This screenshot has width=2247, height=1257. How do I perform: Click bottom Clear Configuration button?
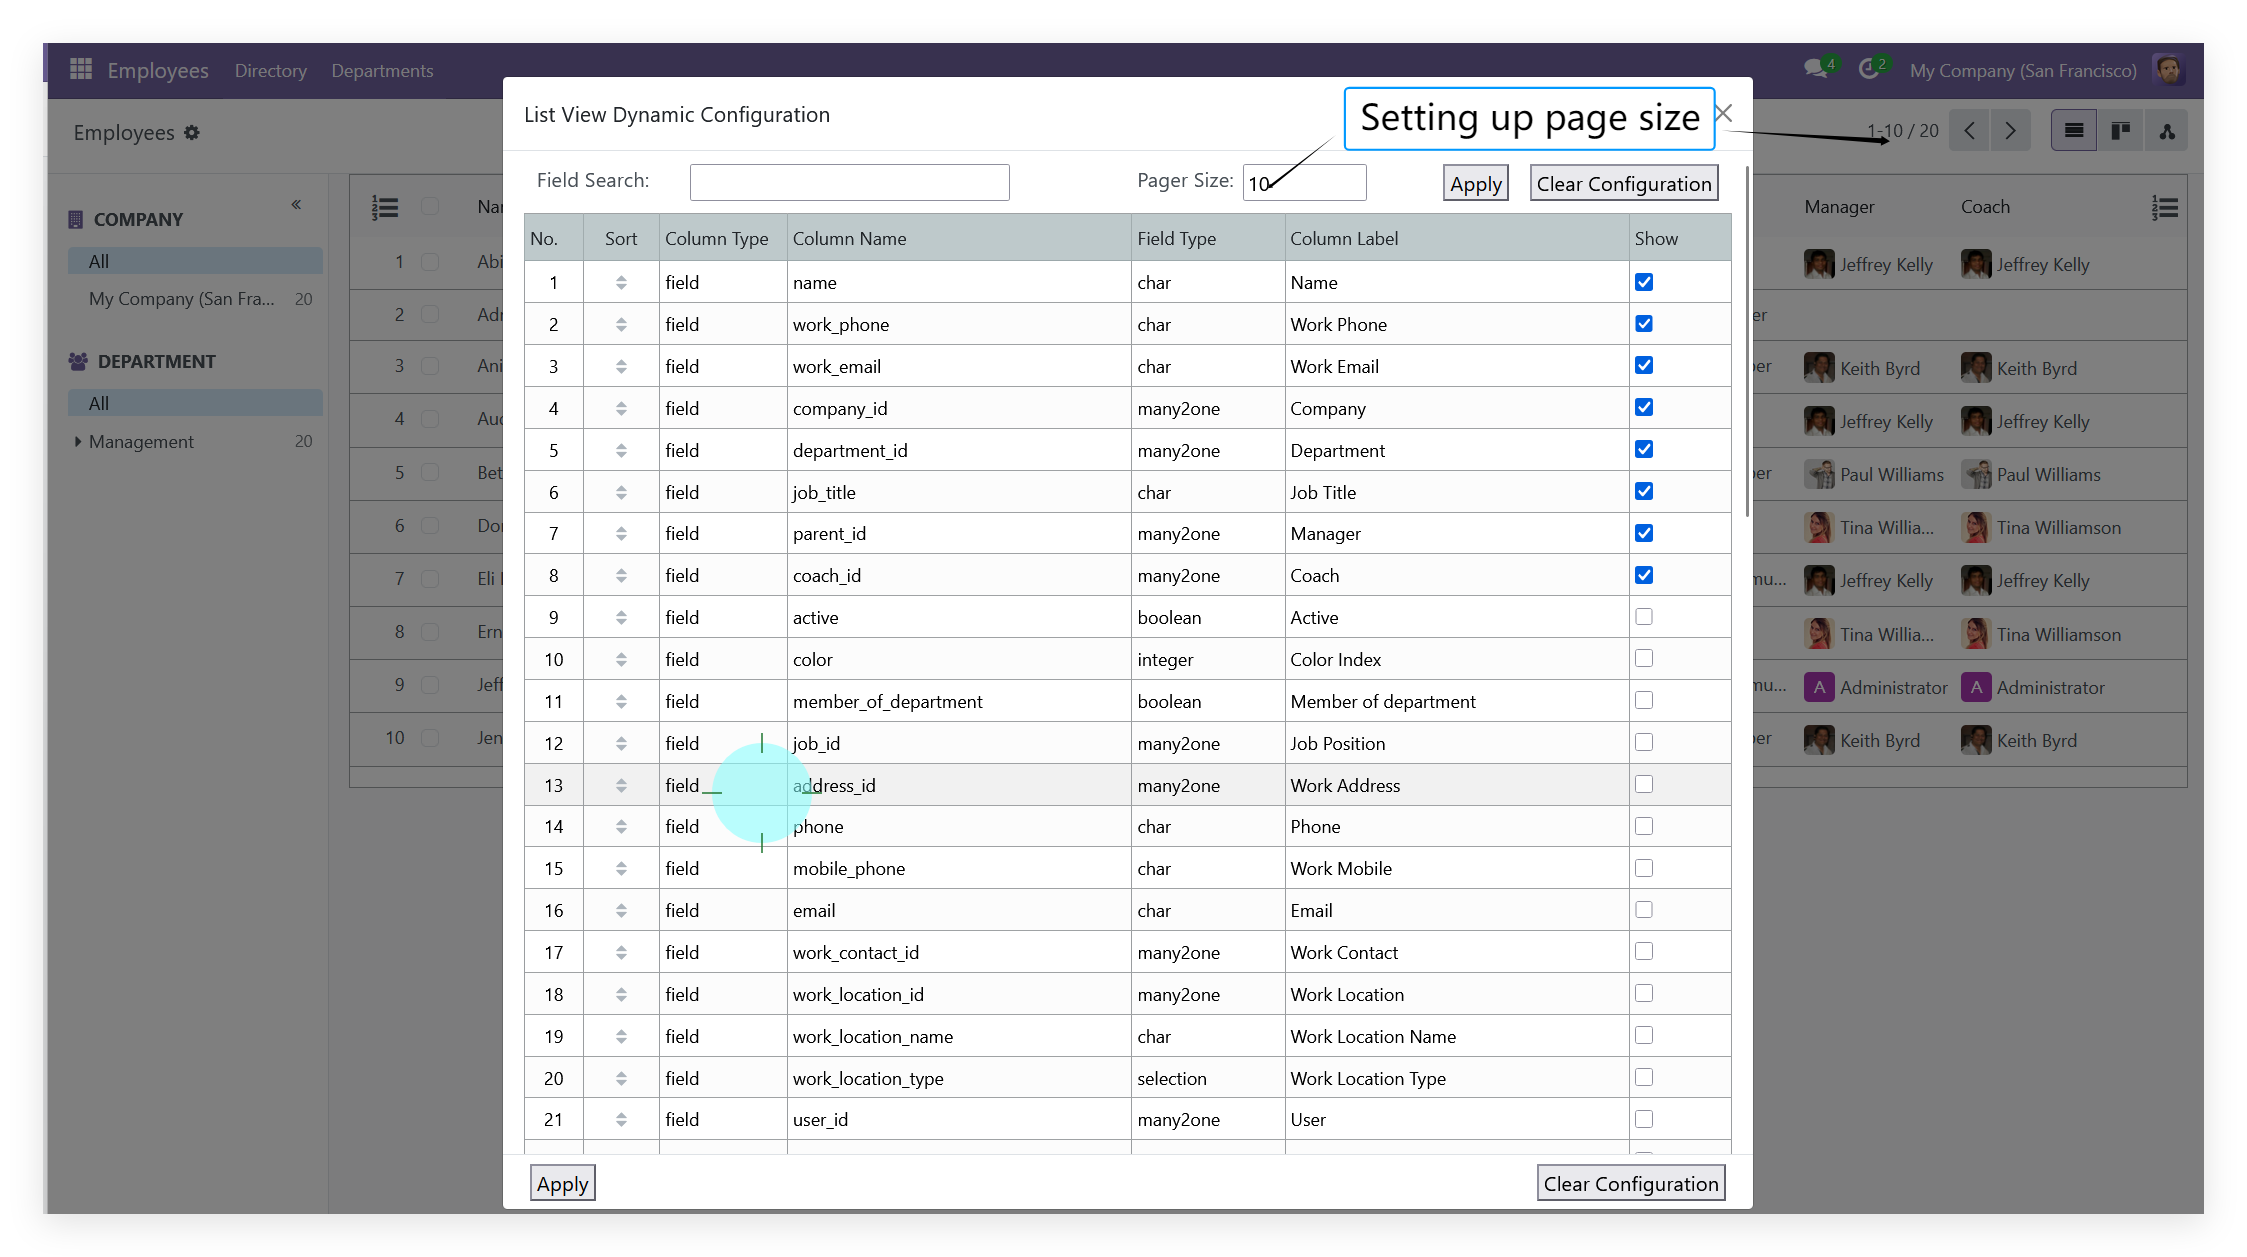pyautogui.click(x=1631, y=1183)
